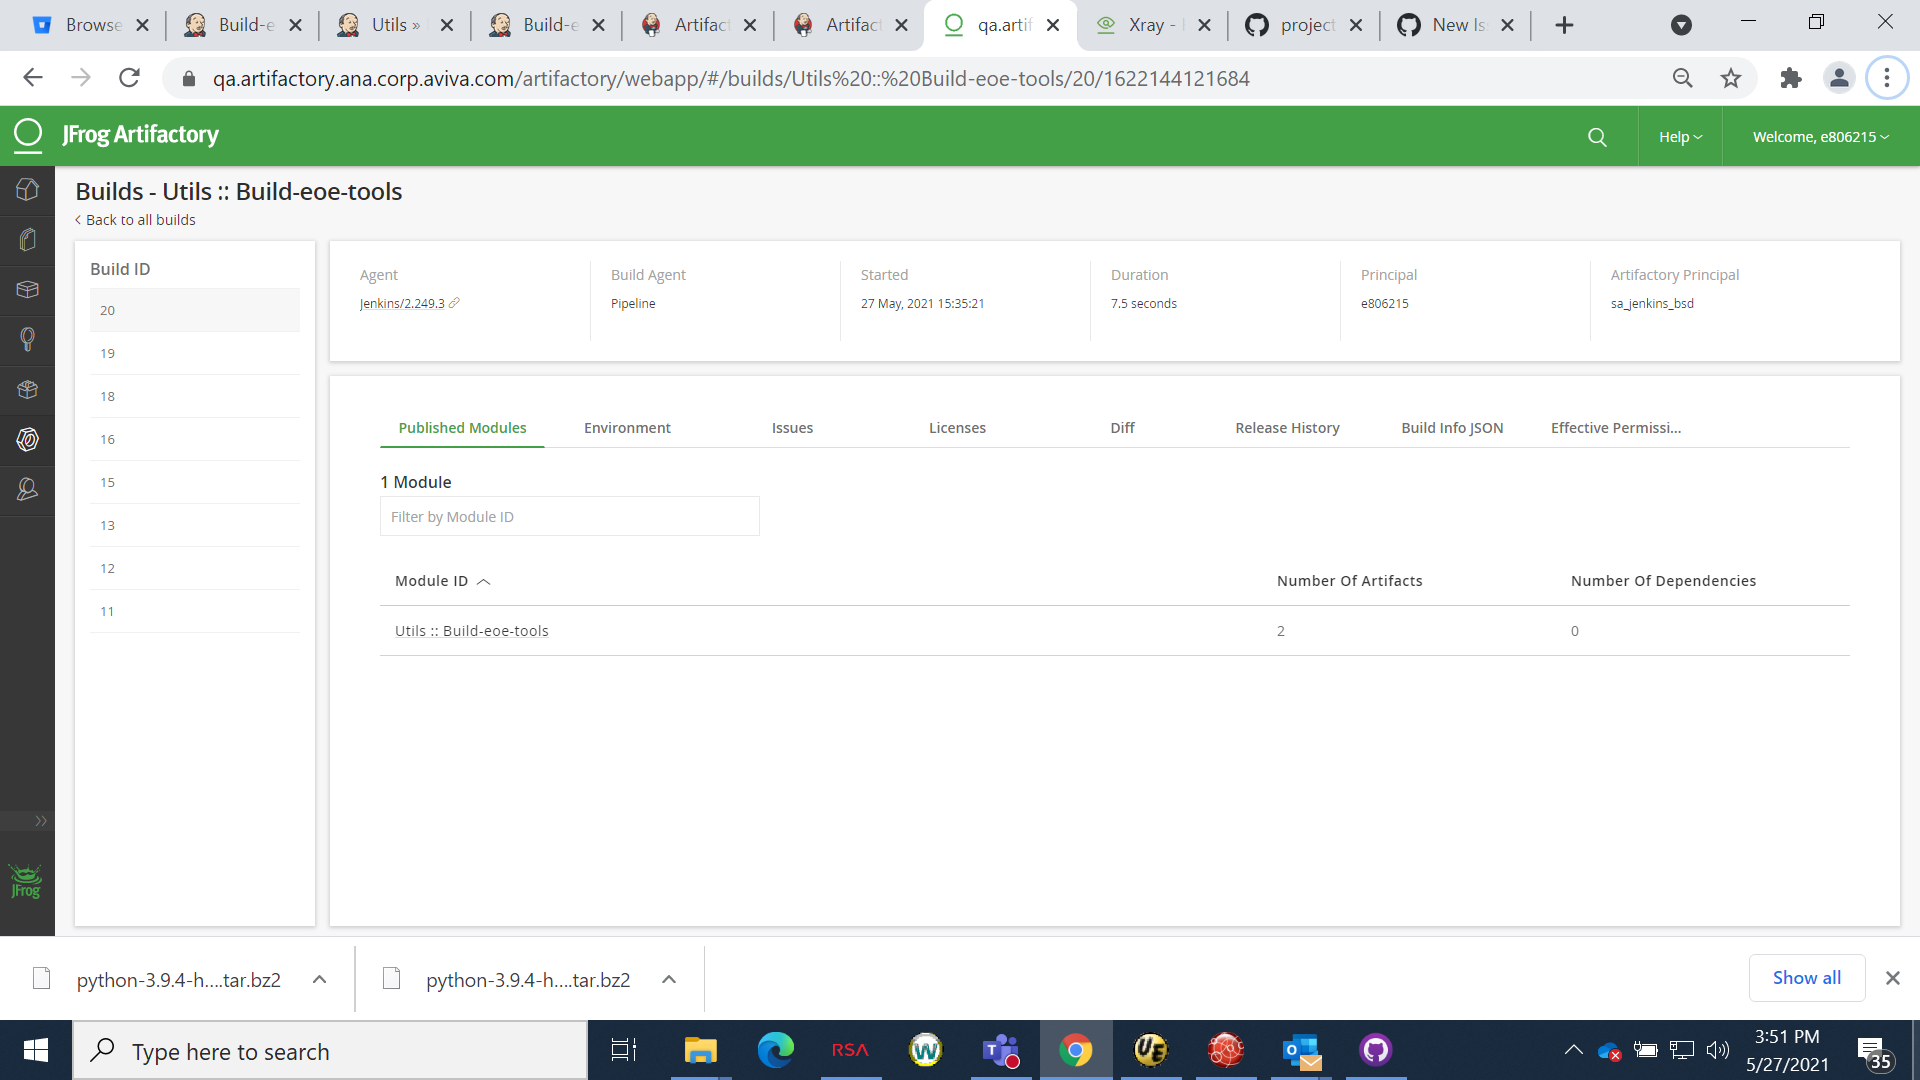Switch to the Environment tab

(x=626, y=427)
